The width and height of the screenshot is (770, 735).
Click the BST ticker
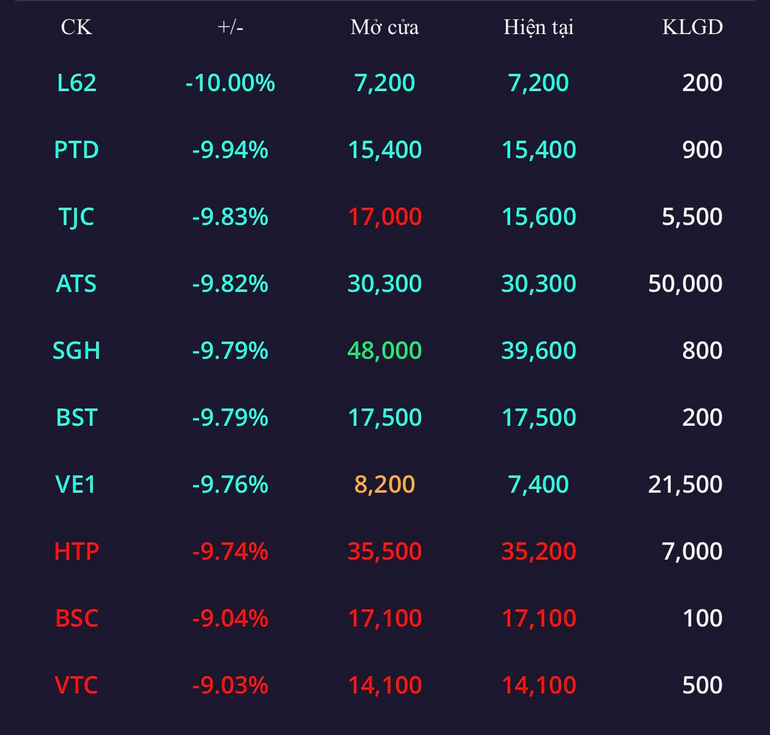click(76, 418)
